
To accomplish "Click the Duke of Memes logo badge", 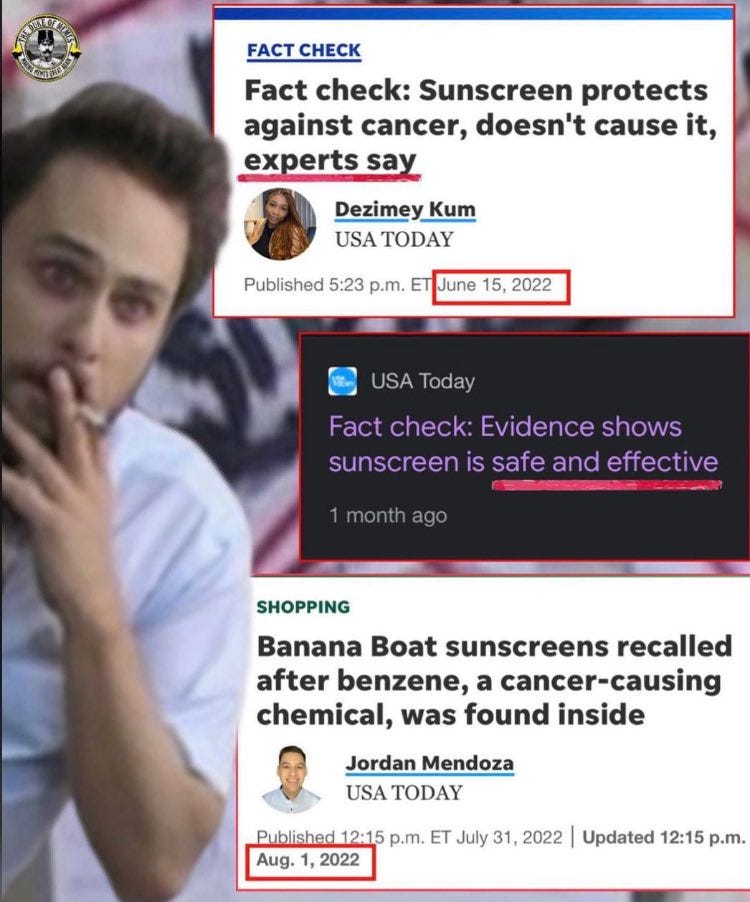I will pos(46,47).
